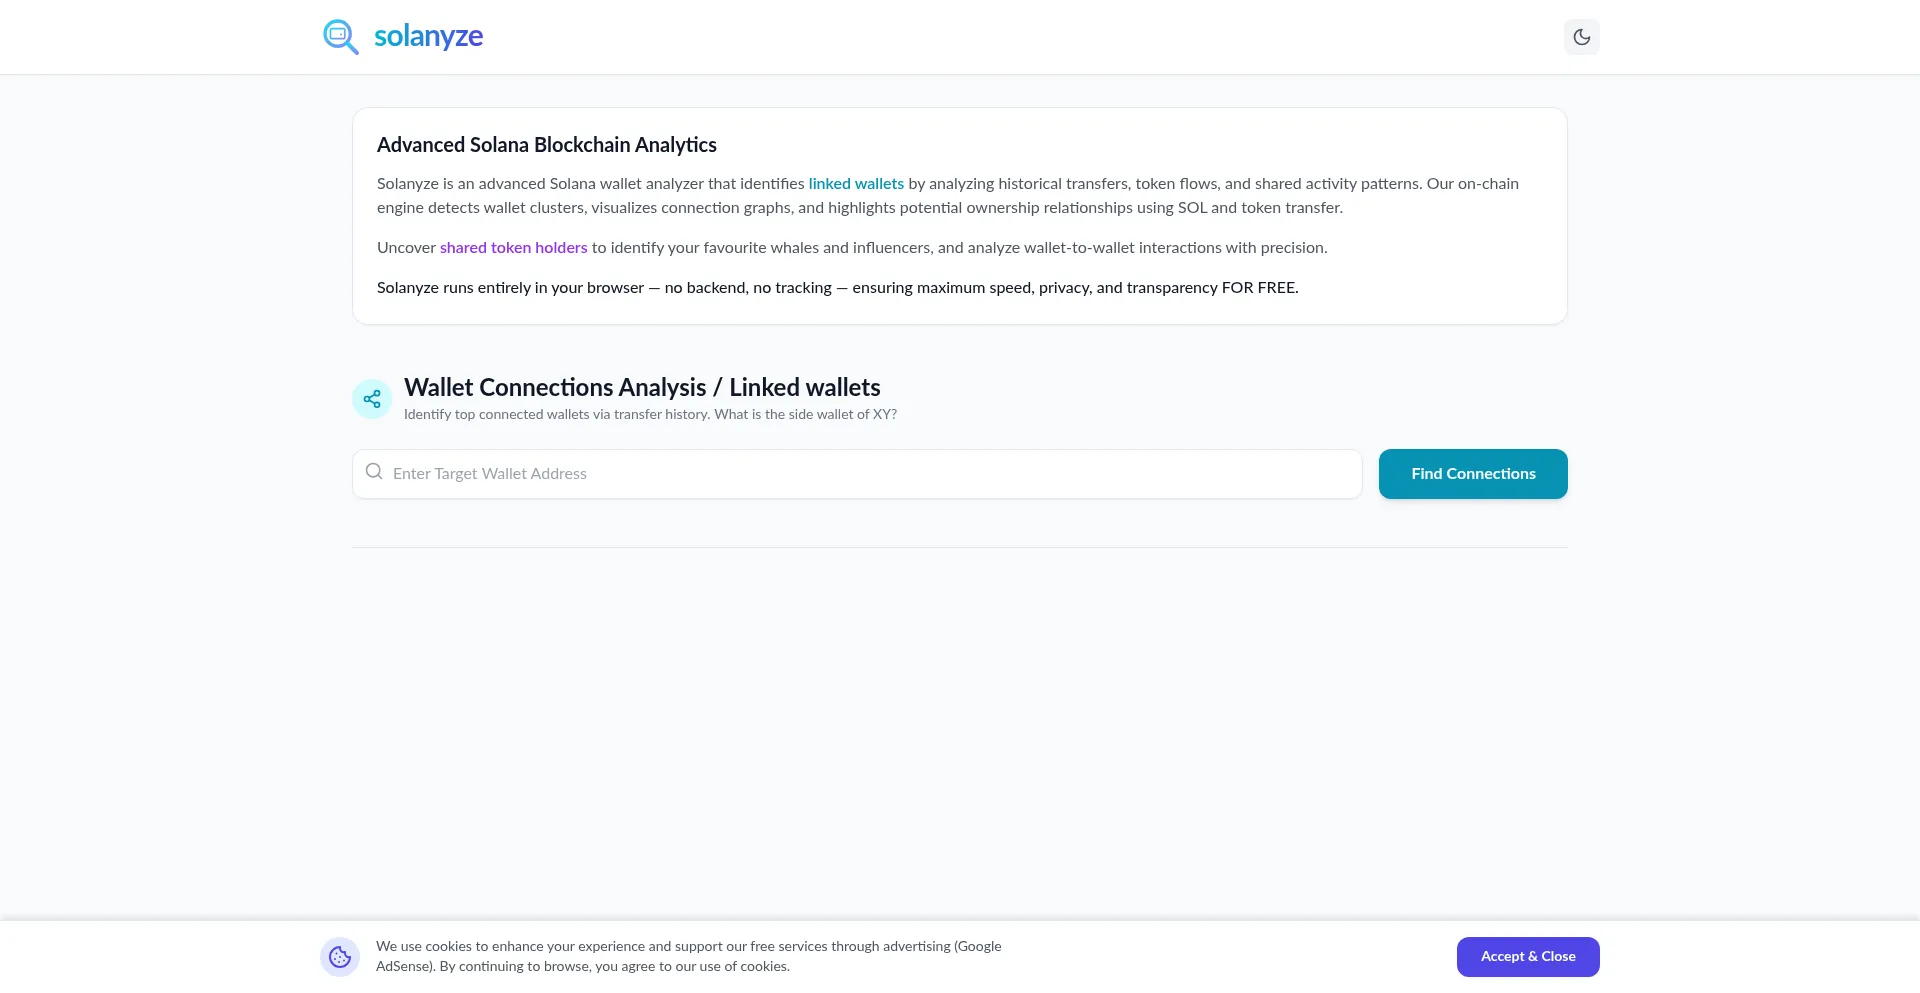
Task: Click the divider line below the wallet field
Action: [x=959, y=547]
